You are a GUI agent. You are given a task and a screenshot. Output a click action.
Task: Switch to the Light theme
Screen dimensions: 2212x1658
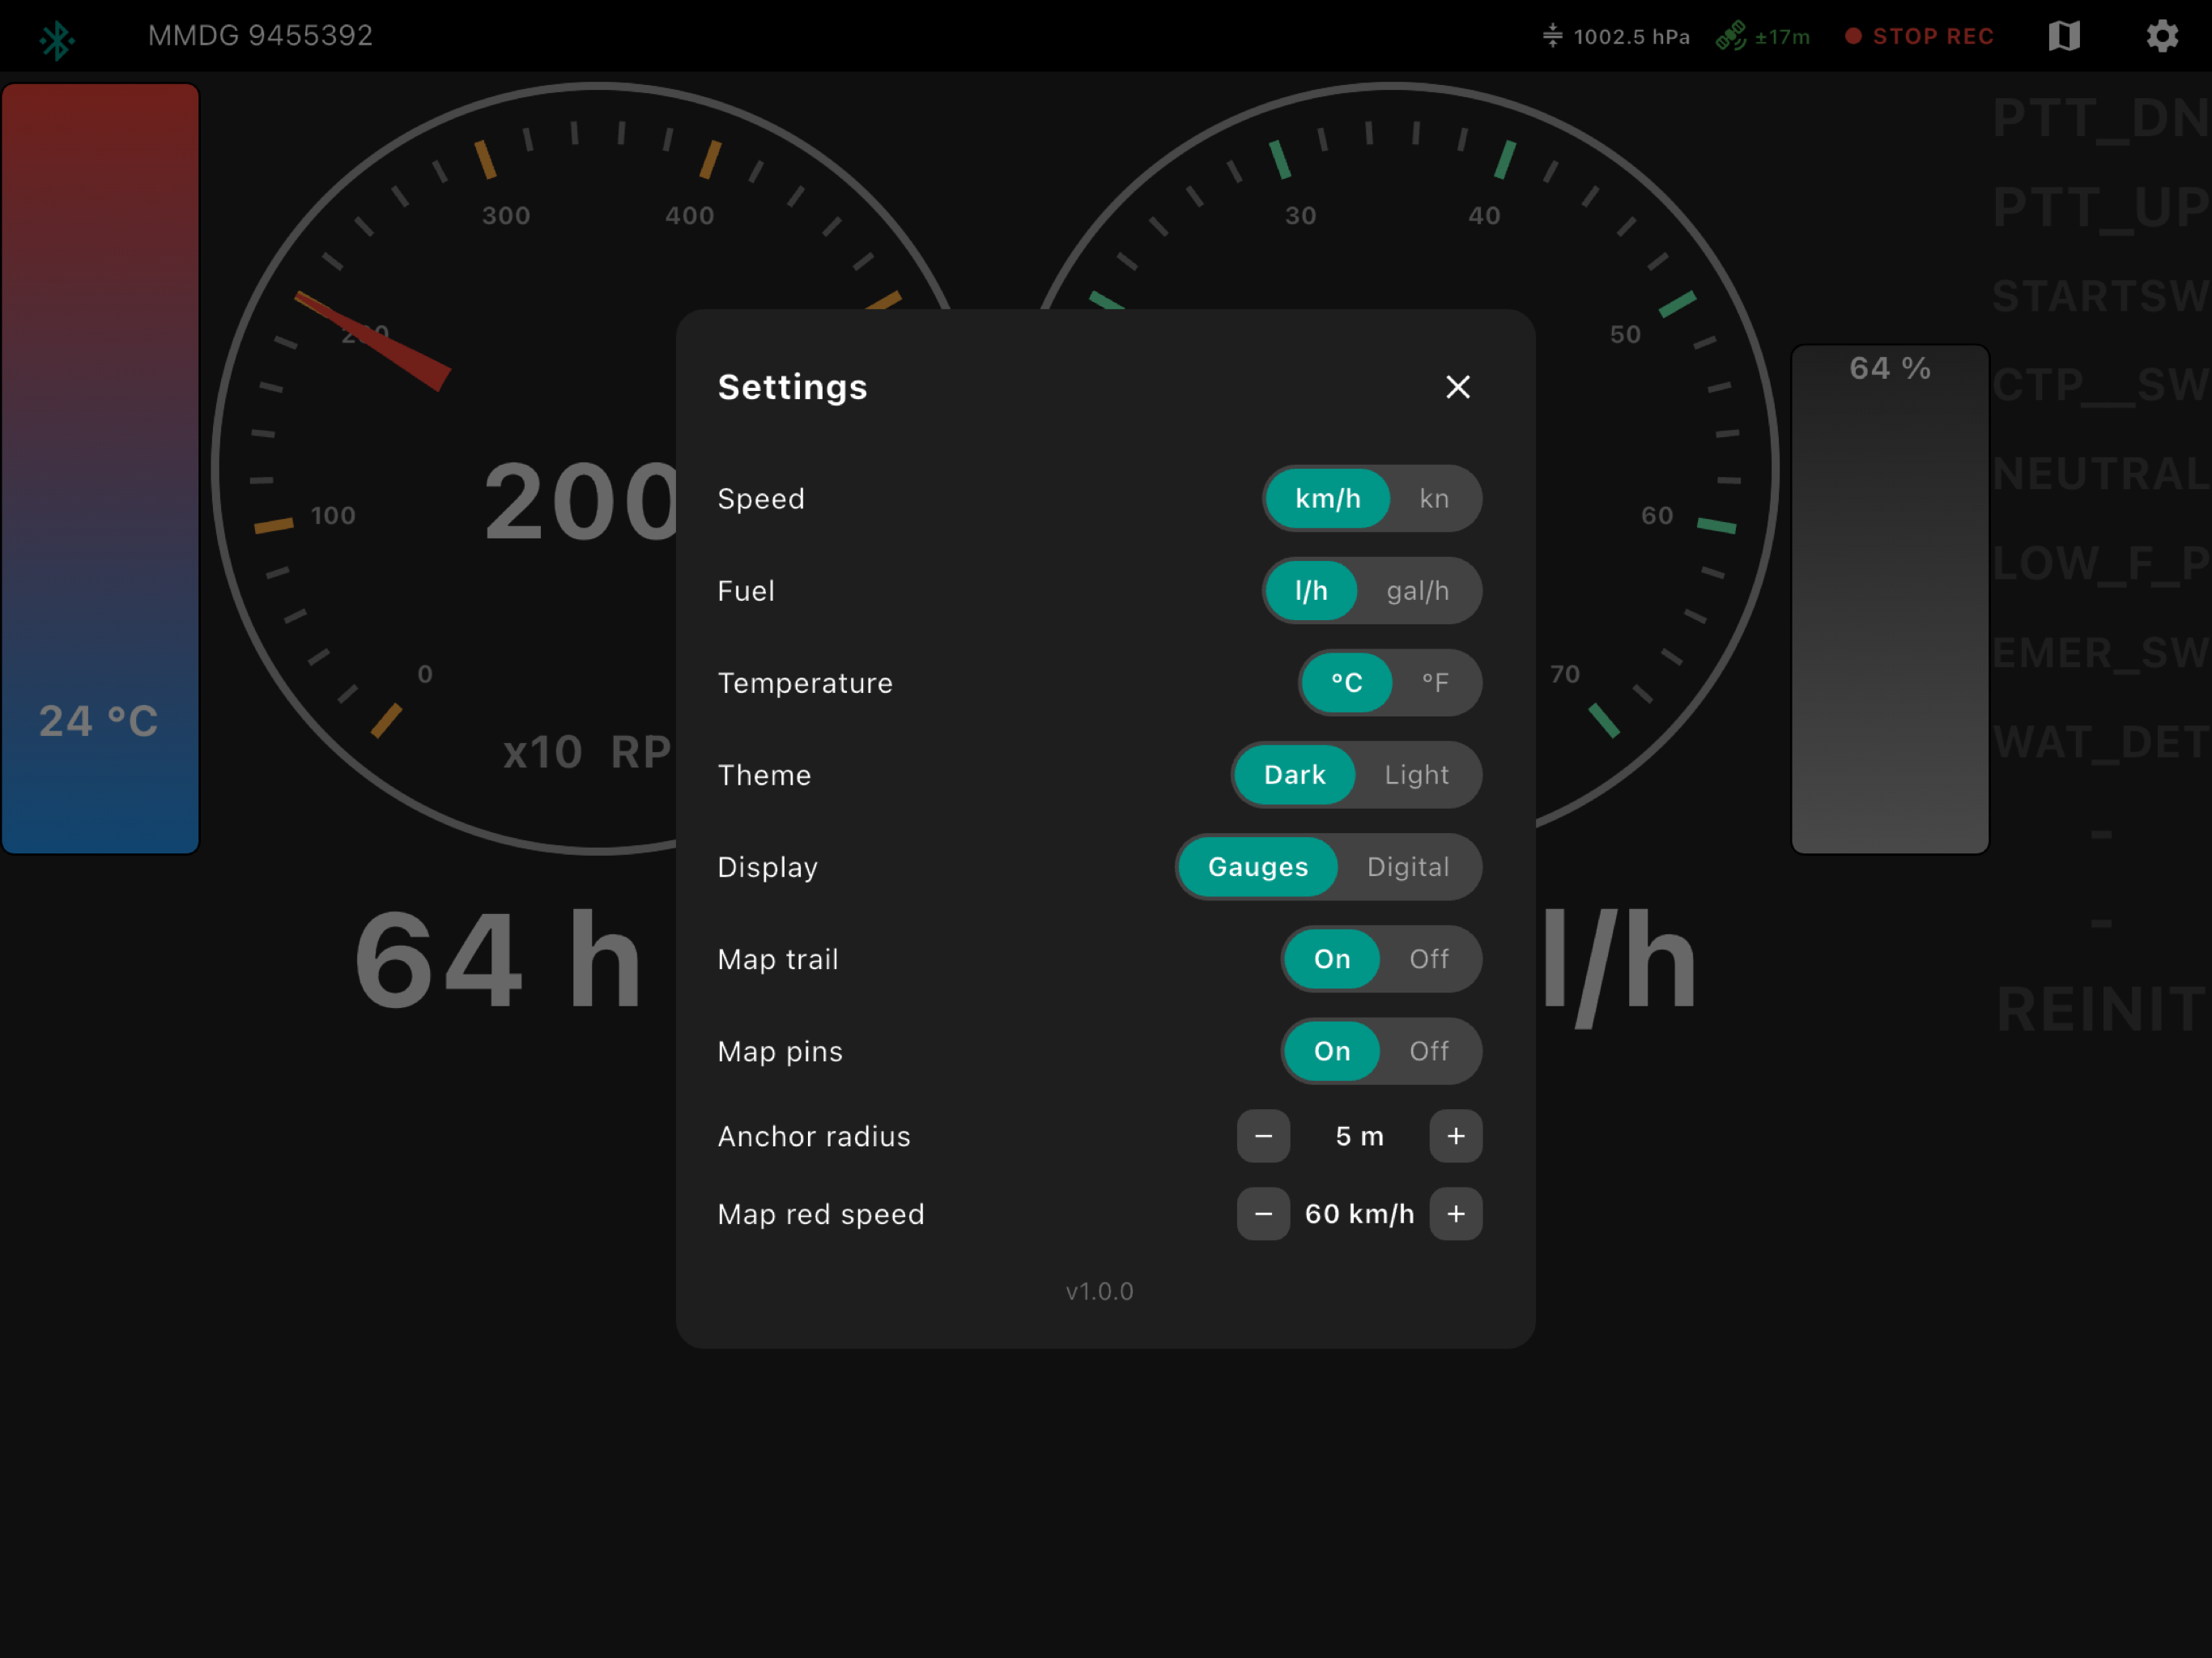(x=1416, y=775)
